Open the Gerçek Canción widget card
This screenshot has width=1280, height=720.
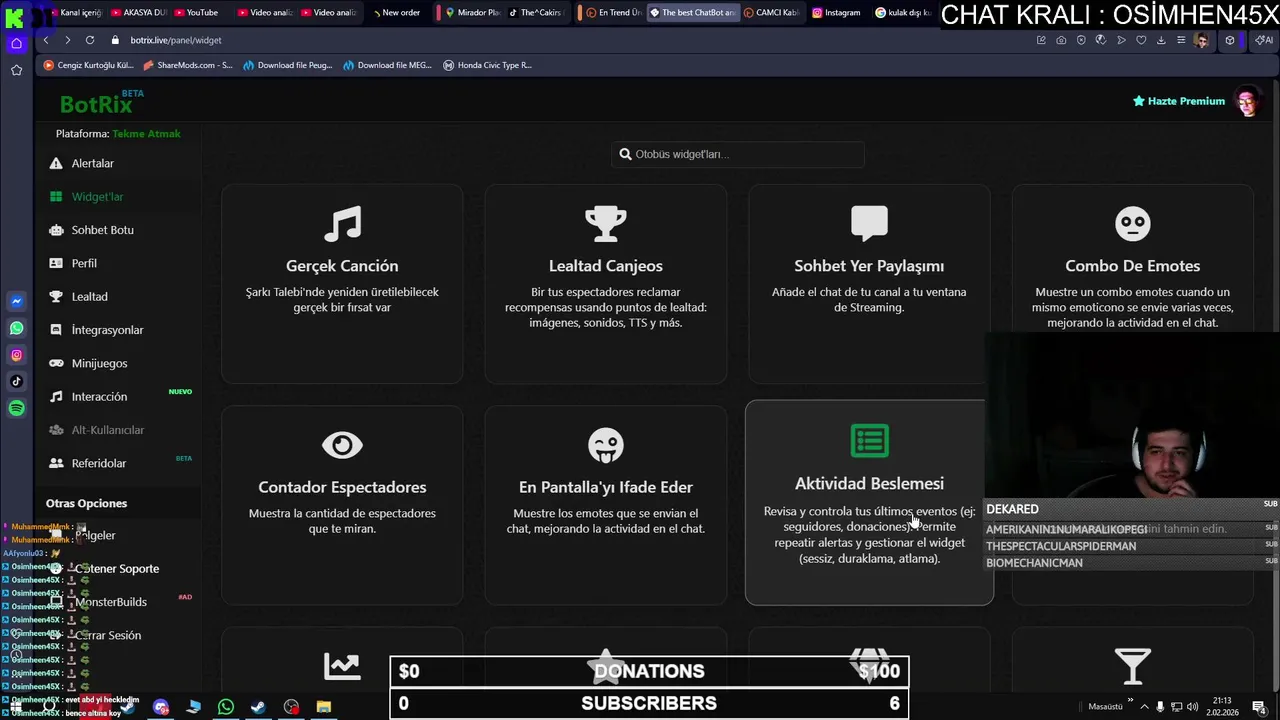pos(342,284)
